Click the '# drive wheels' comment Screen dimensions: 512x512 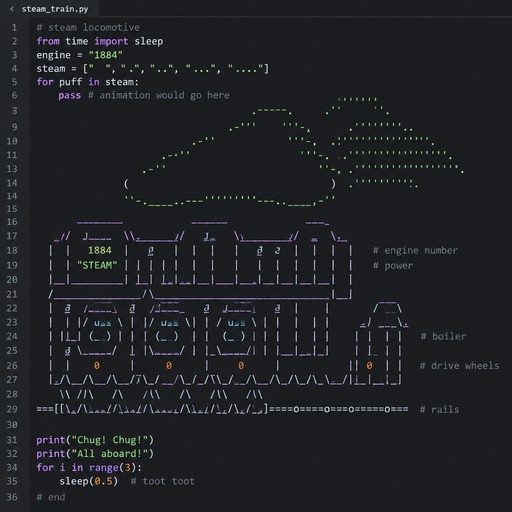[x=460, y=366]
